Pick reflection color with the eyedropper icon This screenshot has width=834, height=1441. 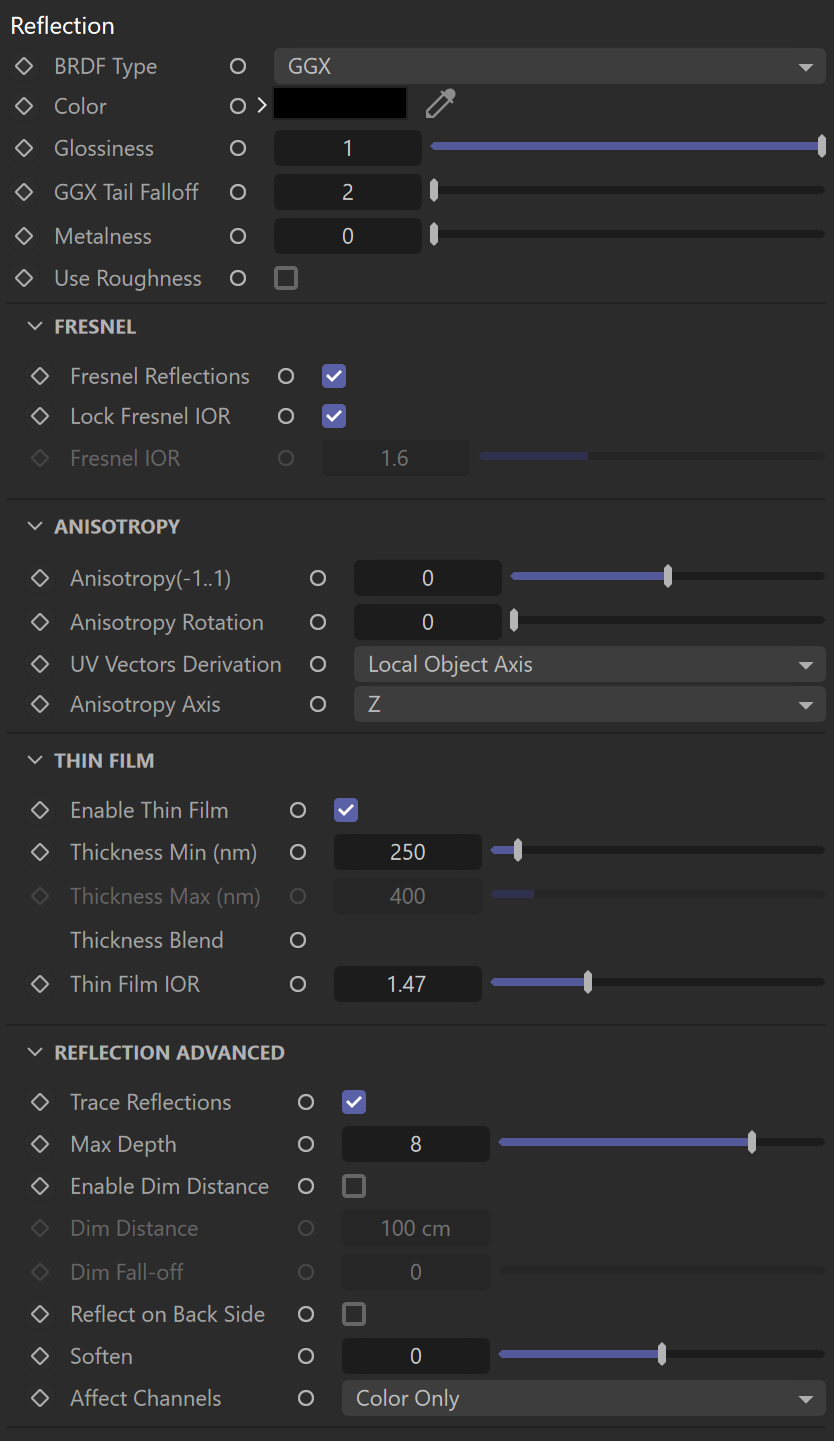point(440,104)
